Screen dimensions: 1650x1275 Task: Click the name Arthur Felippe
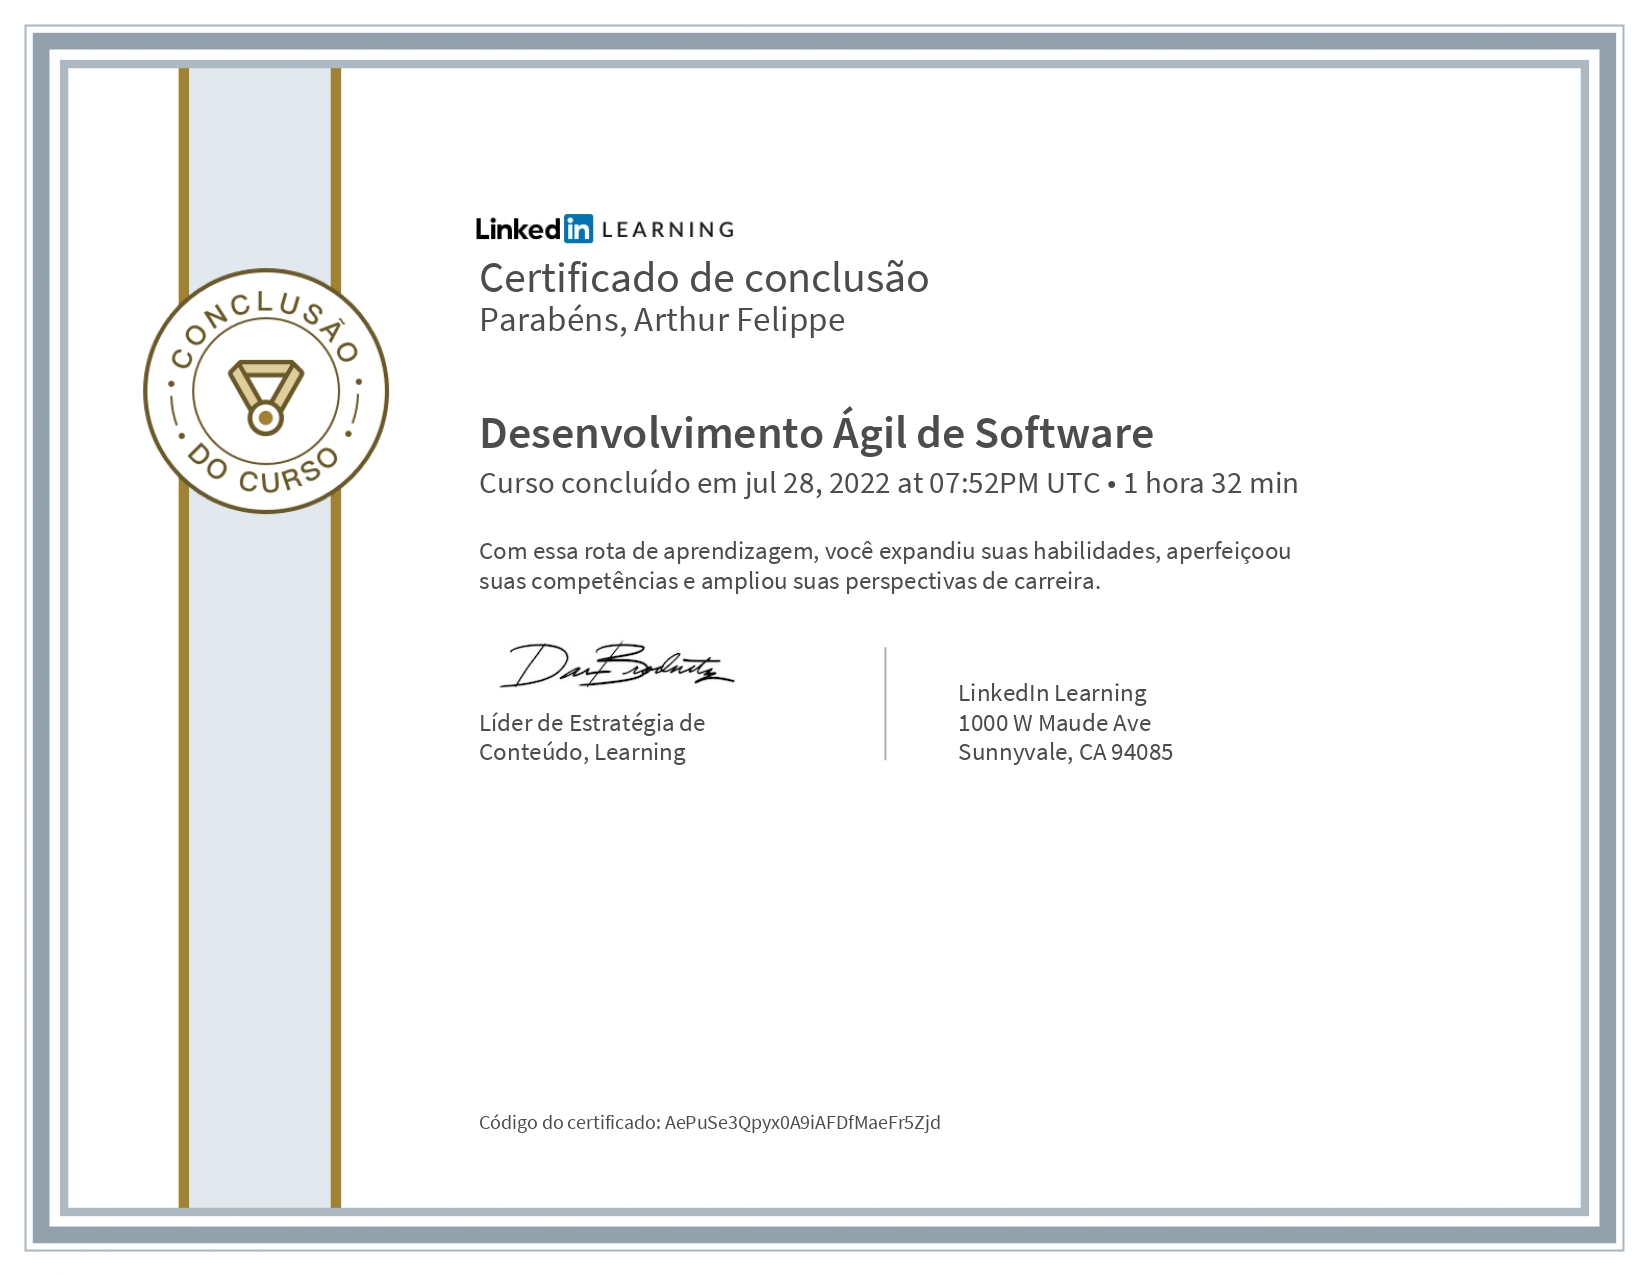739,320
